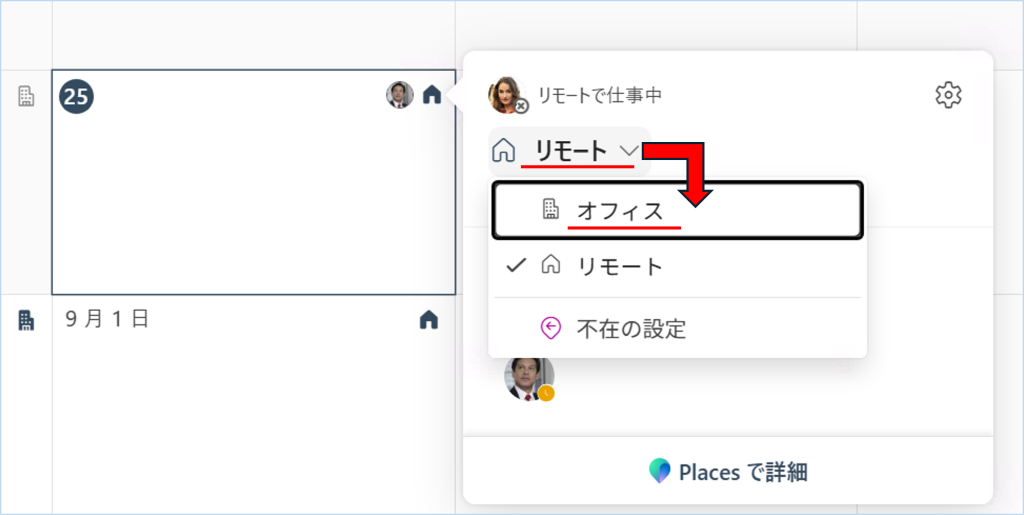This screenshot has width=1024, height=515.
Task: Click the woman's profile avatar in popup
Action: click(507, 95)
